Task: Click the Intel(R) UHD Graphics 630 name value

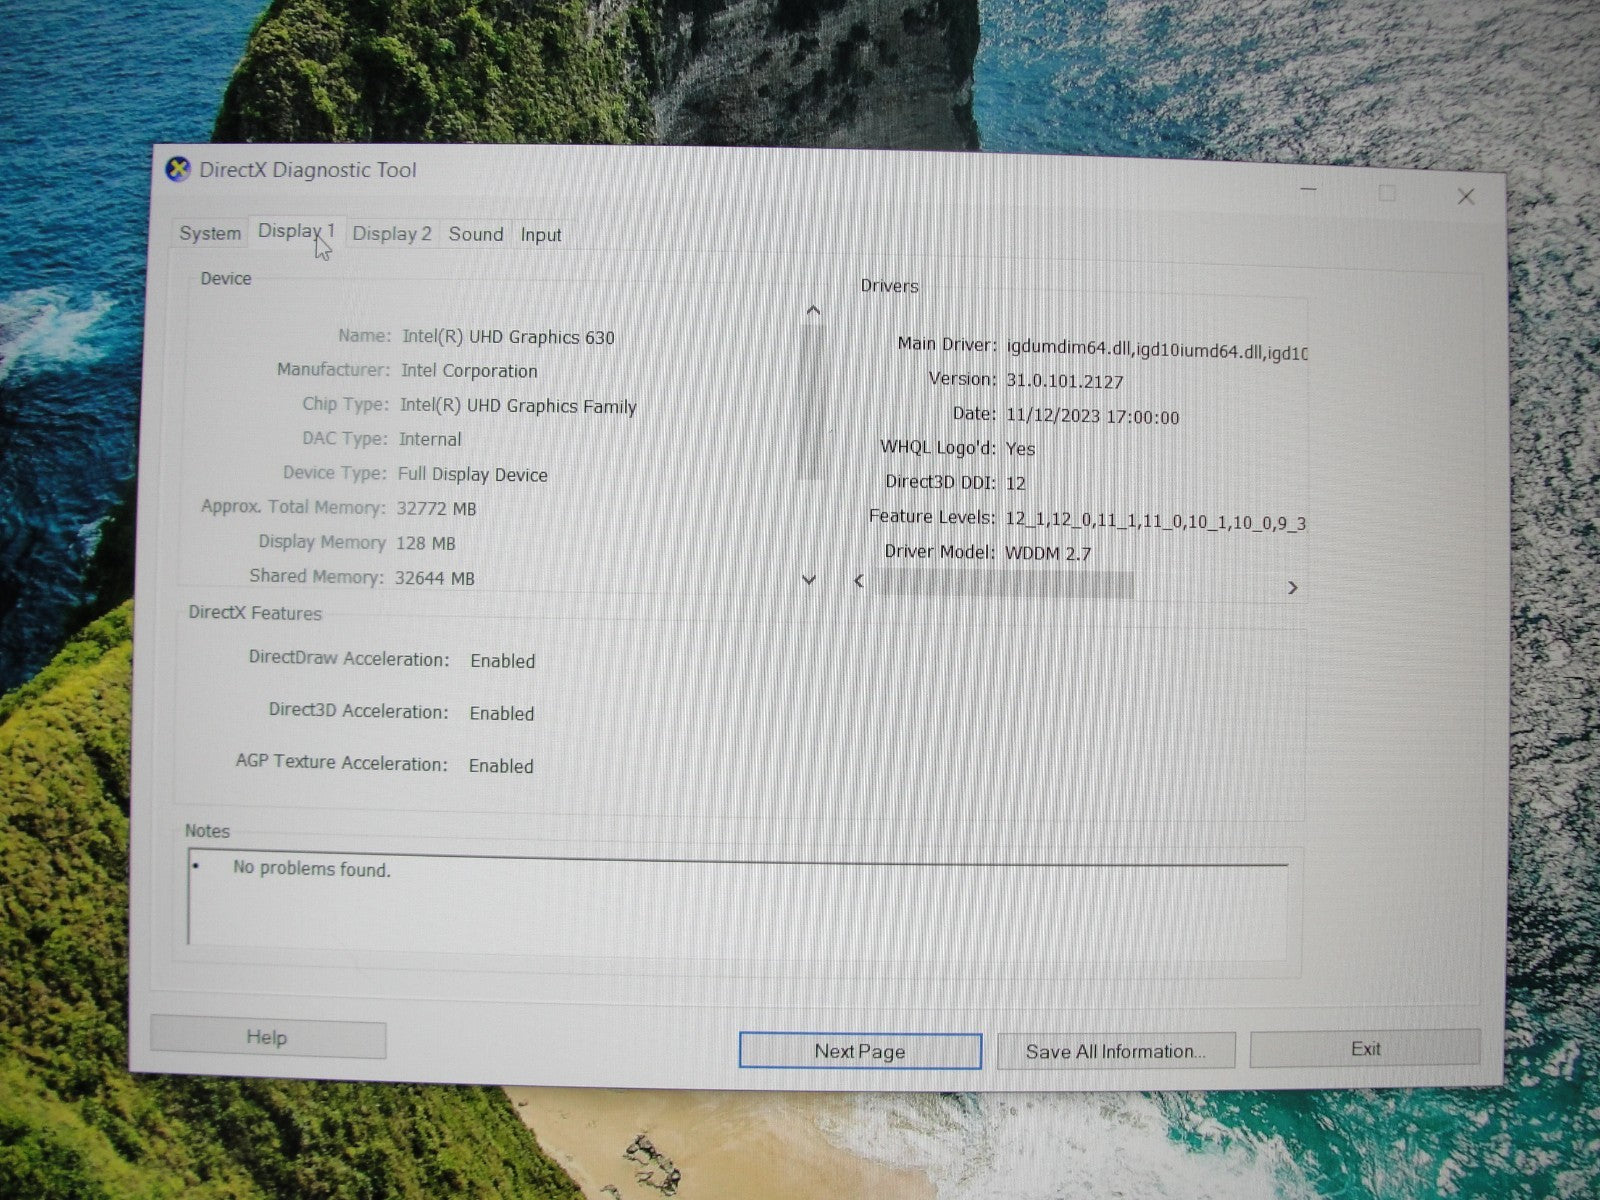Action: click(508, 337)
